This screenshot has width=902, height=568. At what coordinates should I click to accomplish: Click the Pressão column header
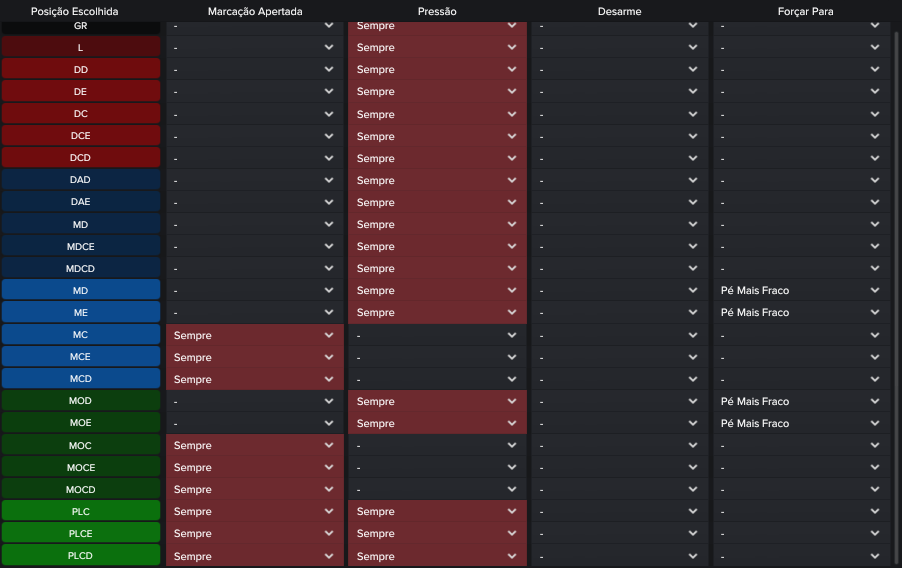pyautogui.click(x=437, y=11)
